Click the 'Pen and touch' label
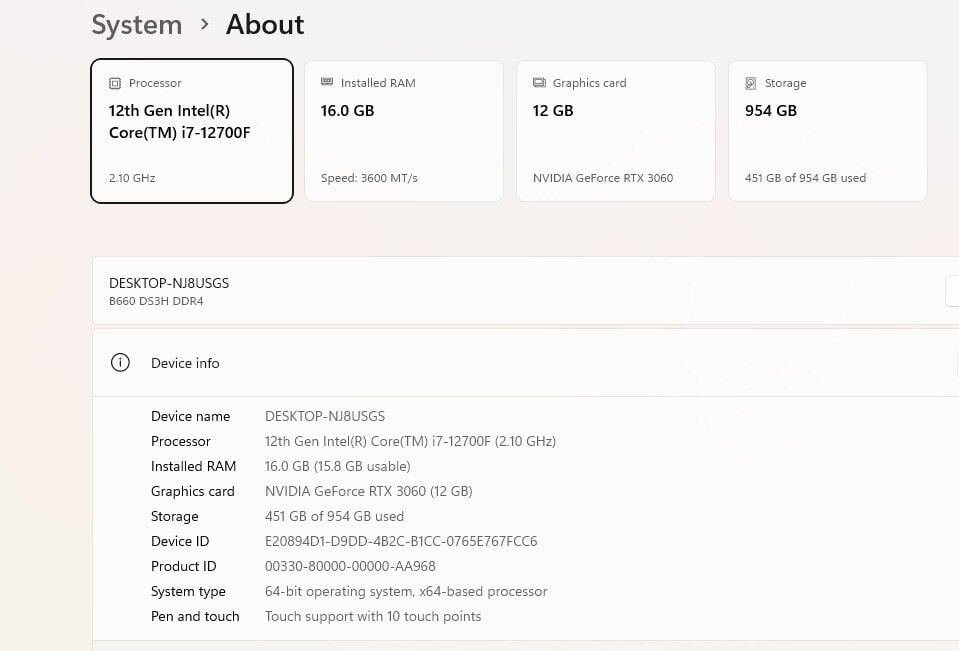 click(x=195, y=617)
